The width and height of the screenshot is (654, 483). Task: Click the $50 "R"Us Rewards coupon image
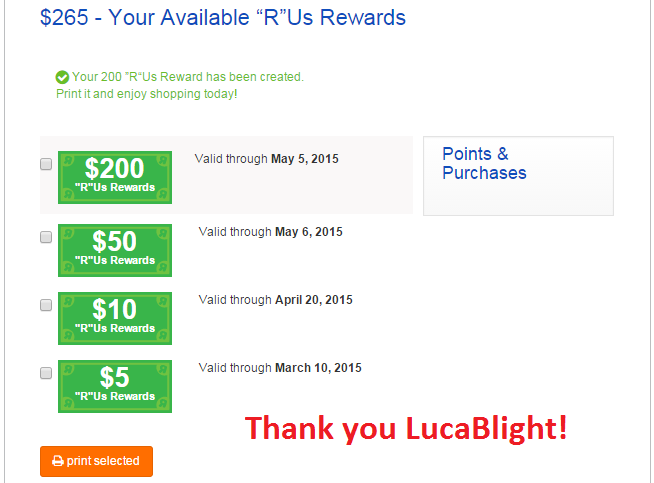tap(115, 250)
